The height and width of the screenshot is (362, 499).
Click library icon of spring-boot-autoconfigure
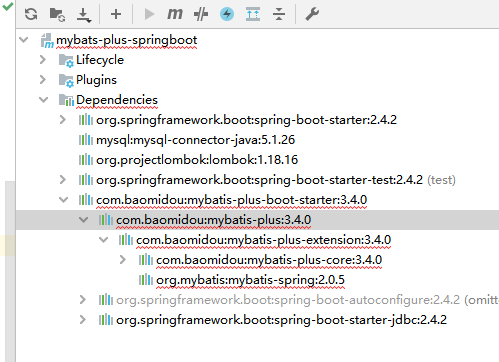pyautogui.click(x=106, y=300)
